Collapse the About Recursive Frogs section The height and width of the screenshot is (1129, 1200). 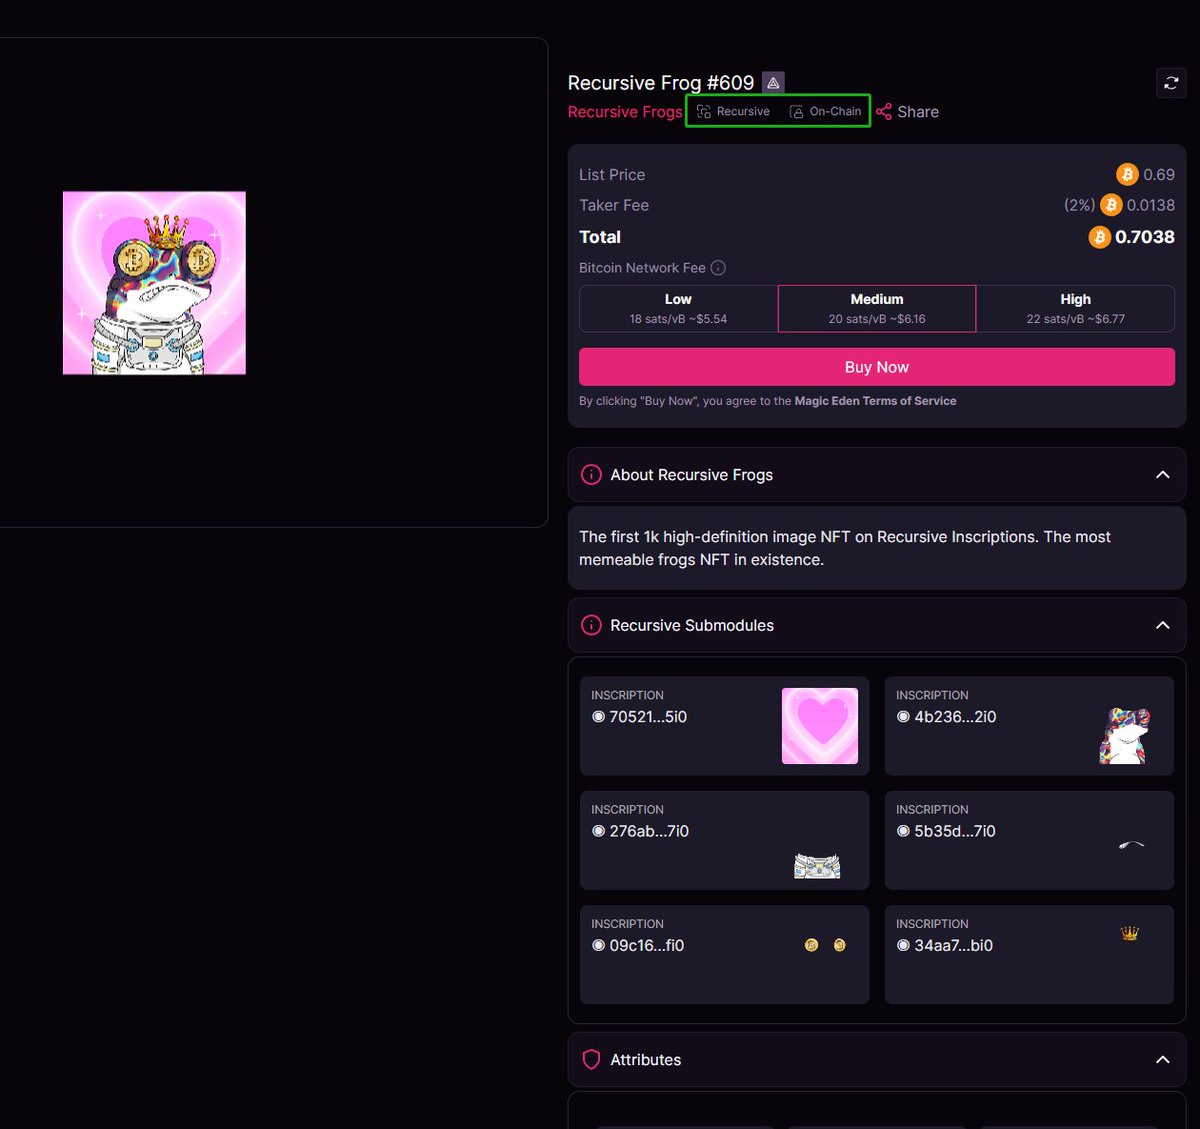pos(1162,475)
